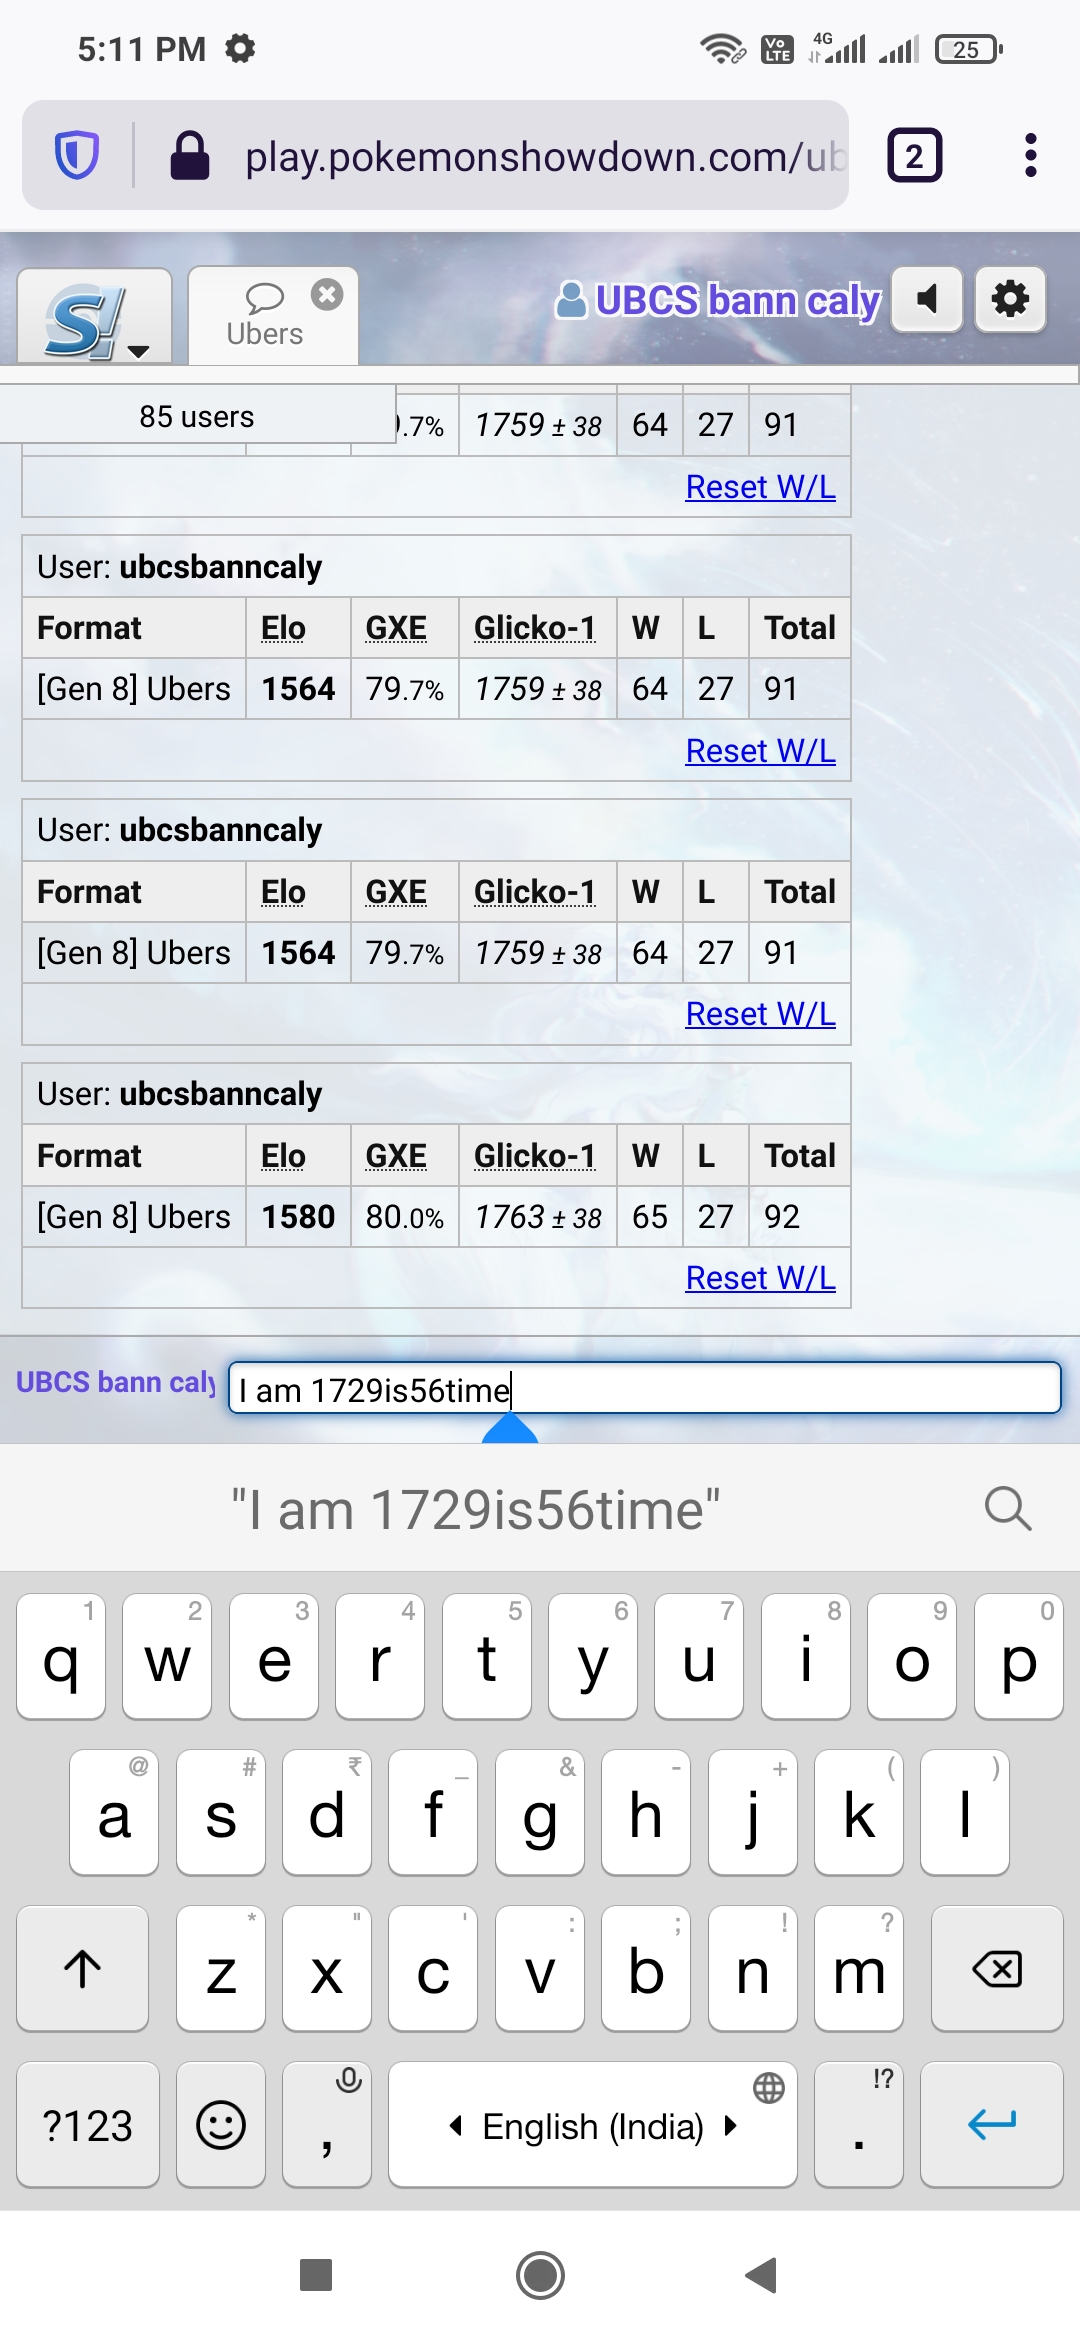The height and width of the screenshot is (2340, 1080).
Task: Tap the q key on keyboard
Action: [x=61, y=1656]
